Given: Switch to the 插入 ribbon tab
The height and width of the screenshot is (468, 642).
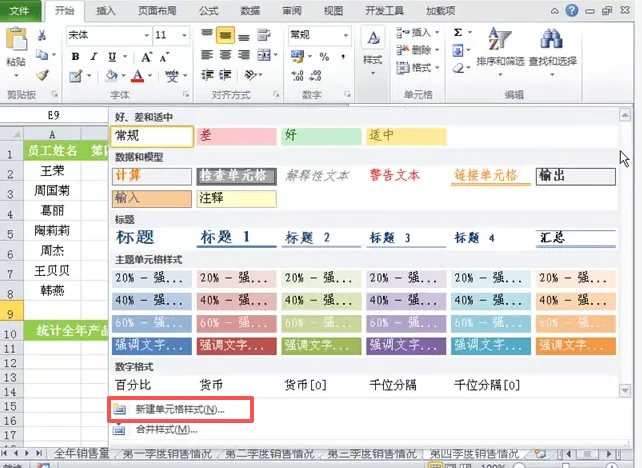Looking at the screenshot, I should click(x=106, y=11).
